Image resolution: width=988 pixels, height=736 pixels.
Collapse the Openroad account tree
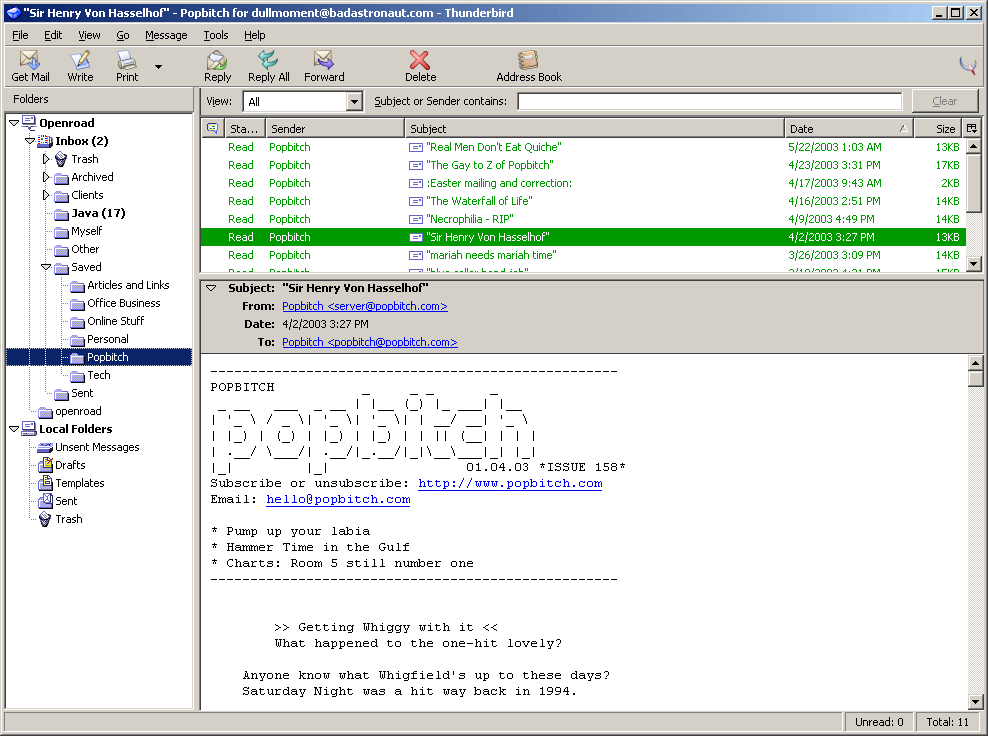[14, 123]
